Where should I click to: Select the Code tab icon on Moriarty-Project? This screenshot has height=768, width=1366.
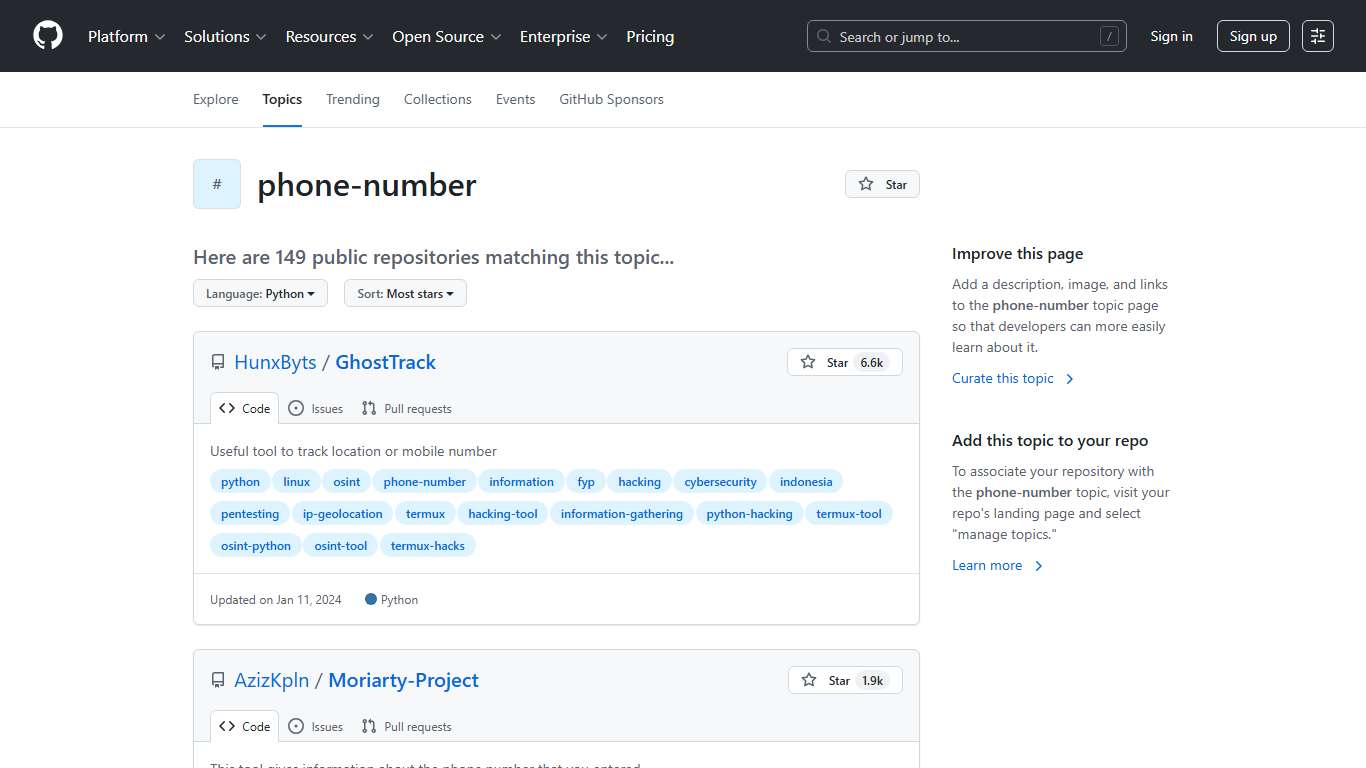(225, 726)
